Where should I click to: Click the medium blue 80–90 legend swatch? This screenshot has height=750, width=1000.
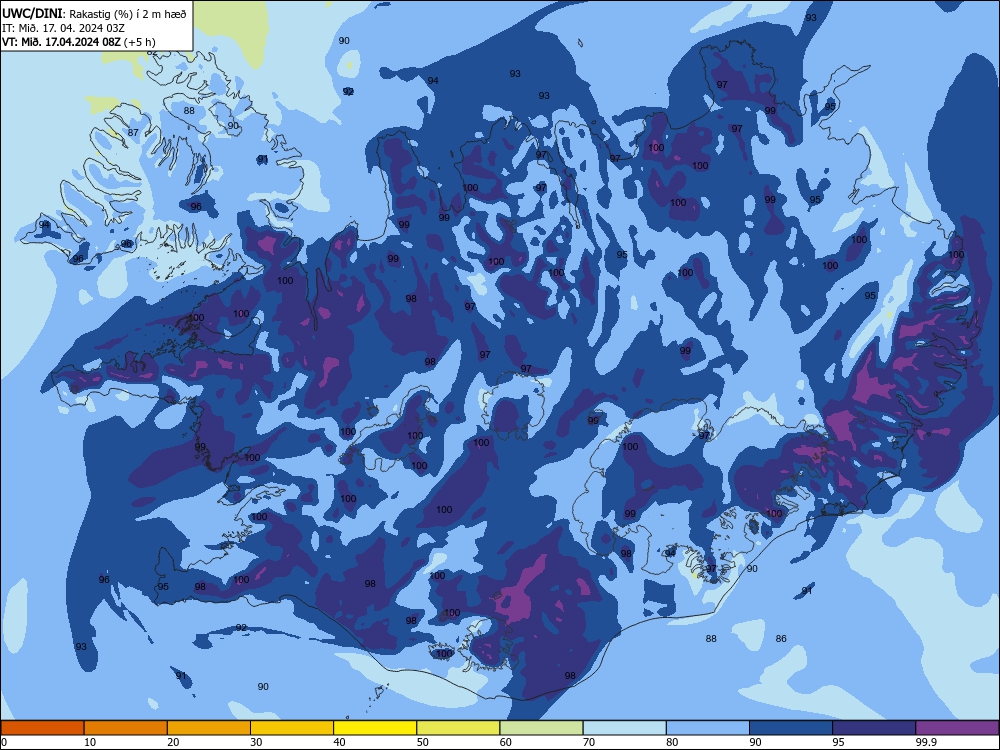pyautogui.click(x=708, y=728)
